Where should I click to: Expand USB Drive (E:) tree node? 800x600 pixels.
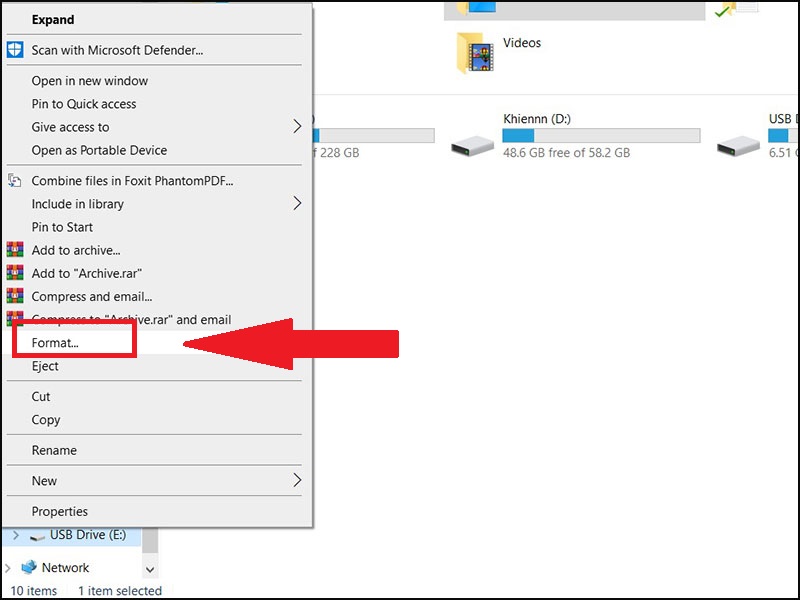pyautogui.click(x=15, y=536)
